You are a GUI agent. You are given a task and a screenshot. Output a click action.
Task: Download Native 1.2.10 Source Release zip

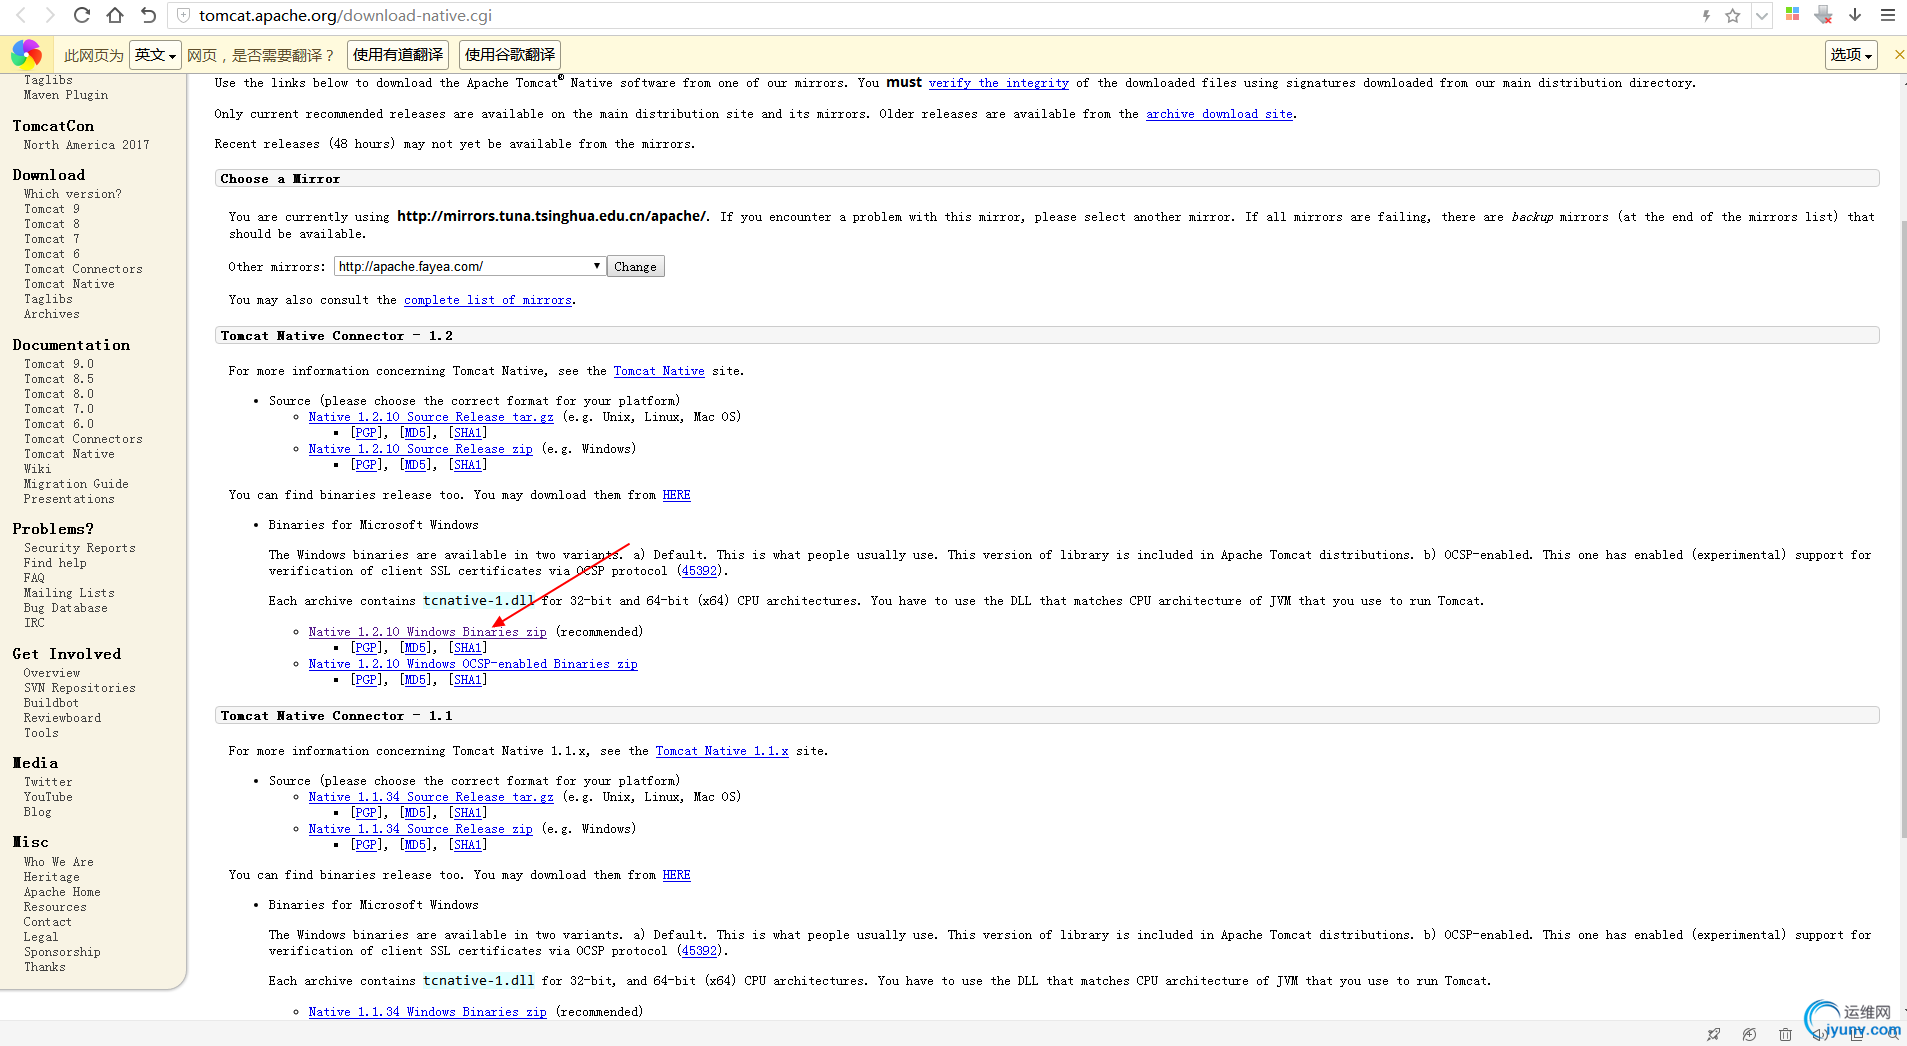point(420,449)
